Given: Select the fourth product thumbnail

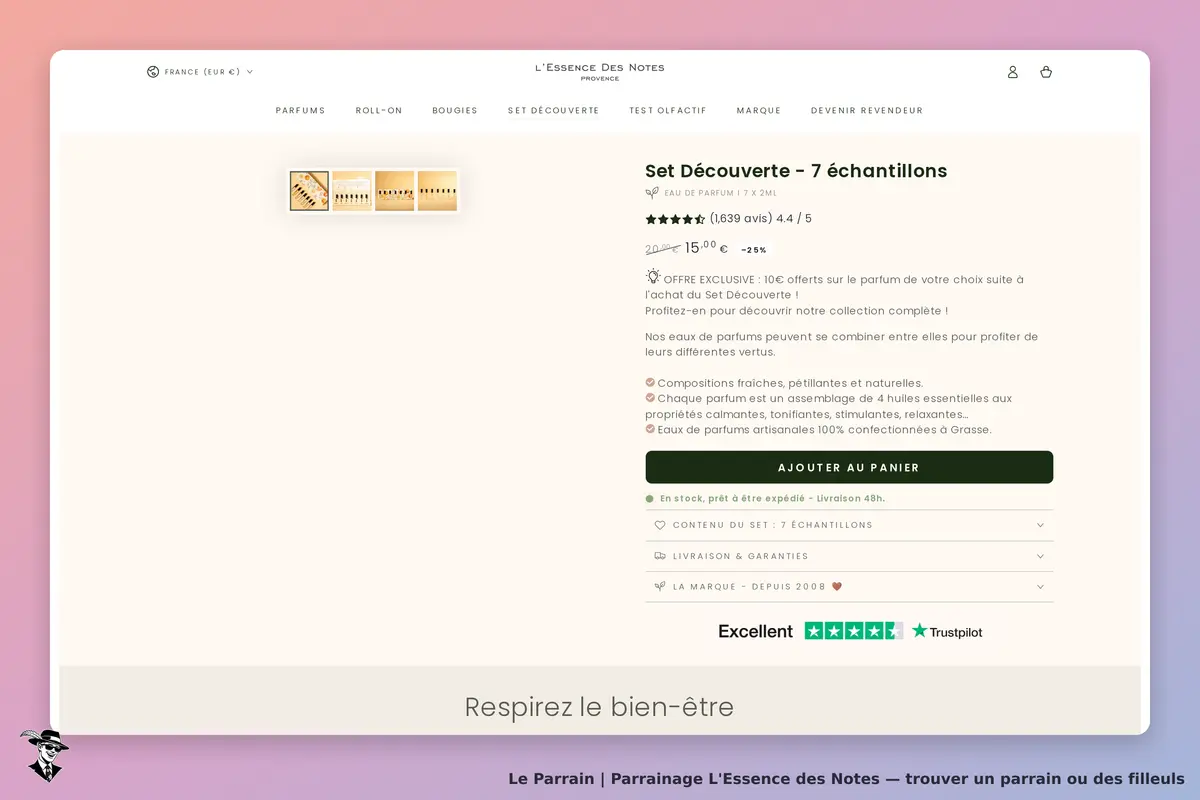Looking at the screenshot, I should [x=437, y=191].
